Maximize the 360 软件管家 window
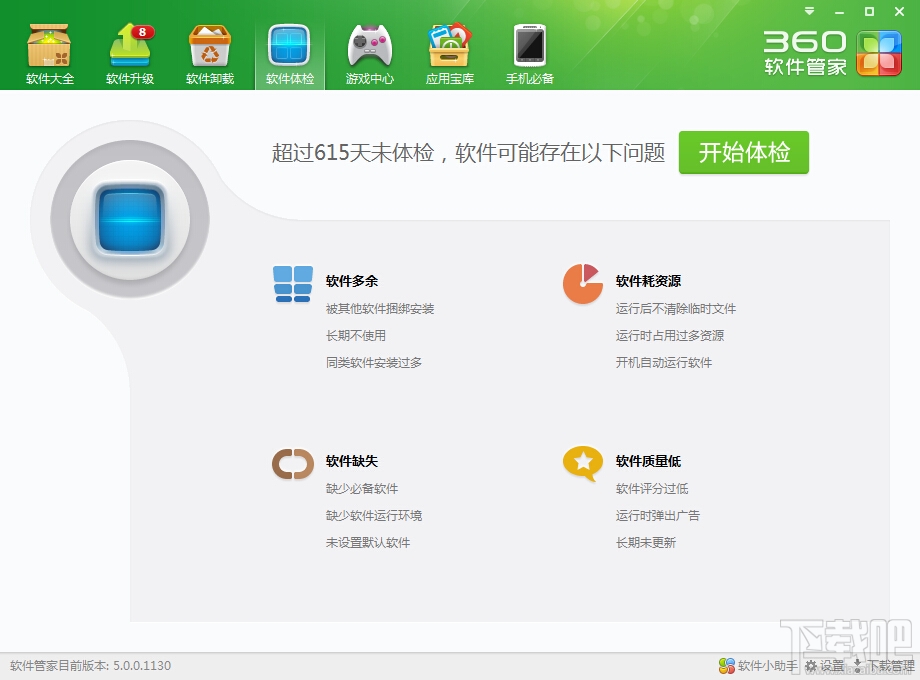 [870, 11]
